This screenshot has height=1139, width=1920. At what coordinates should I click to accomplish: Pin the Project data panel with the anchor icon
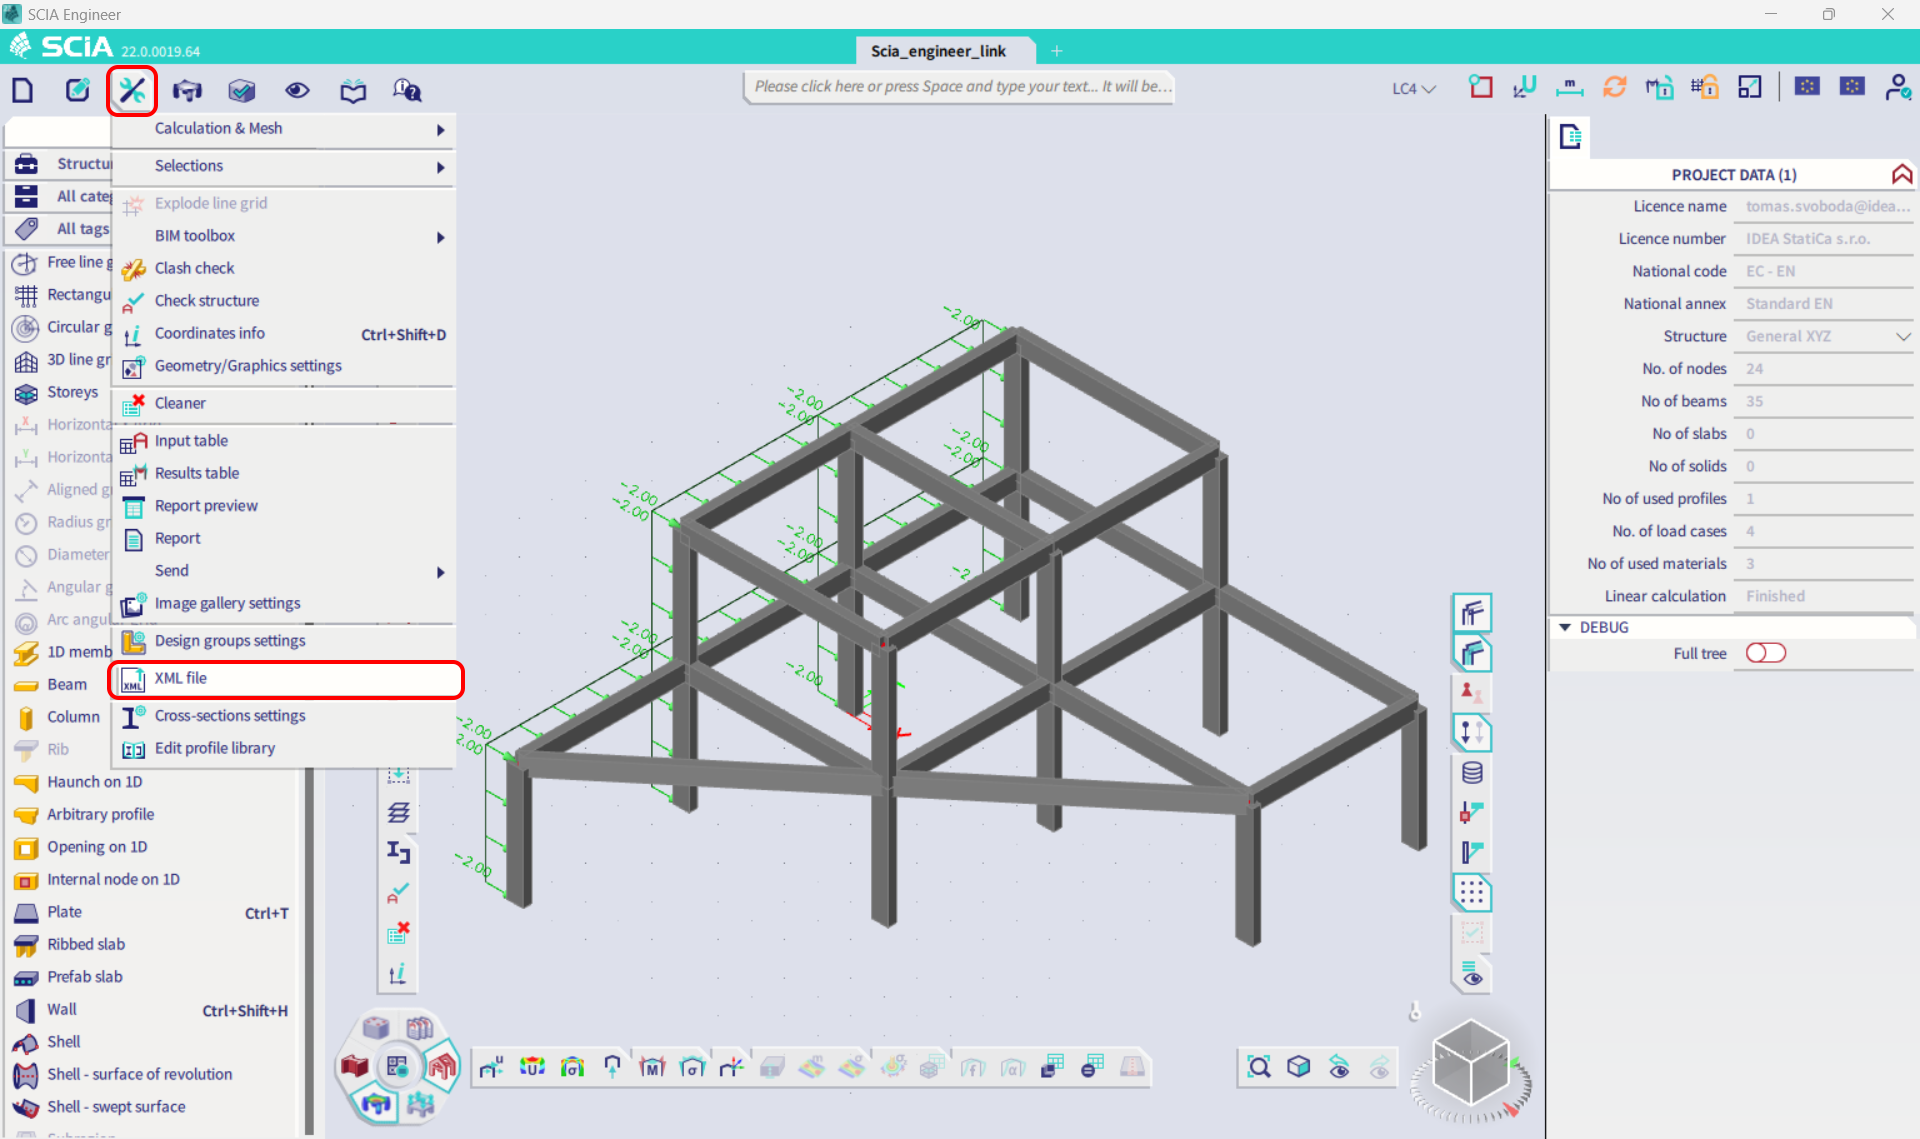coord(1901,173)
